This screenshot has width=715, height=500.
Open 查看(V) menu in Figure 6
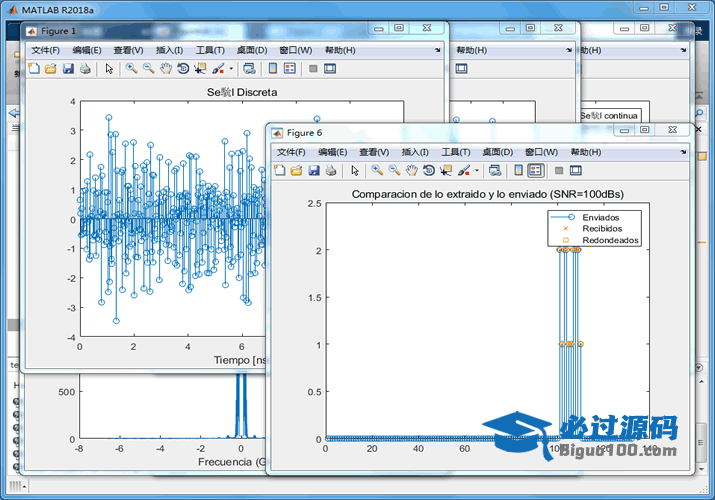coord(374,152)
